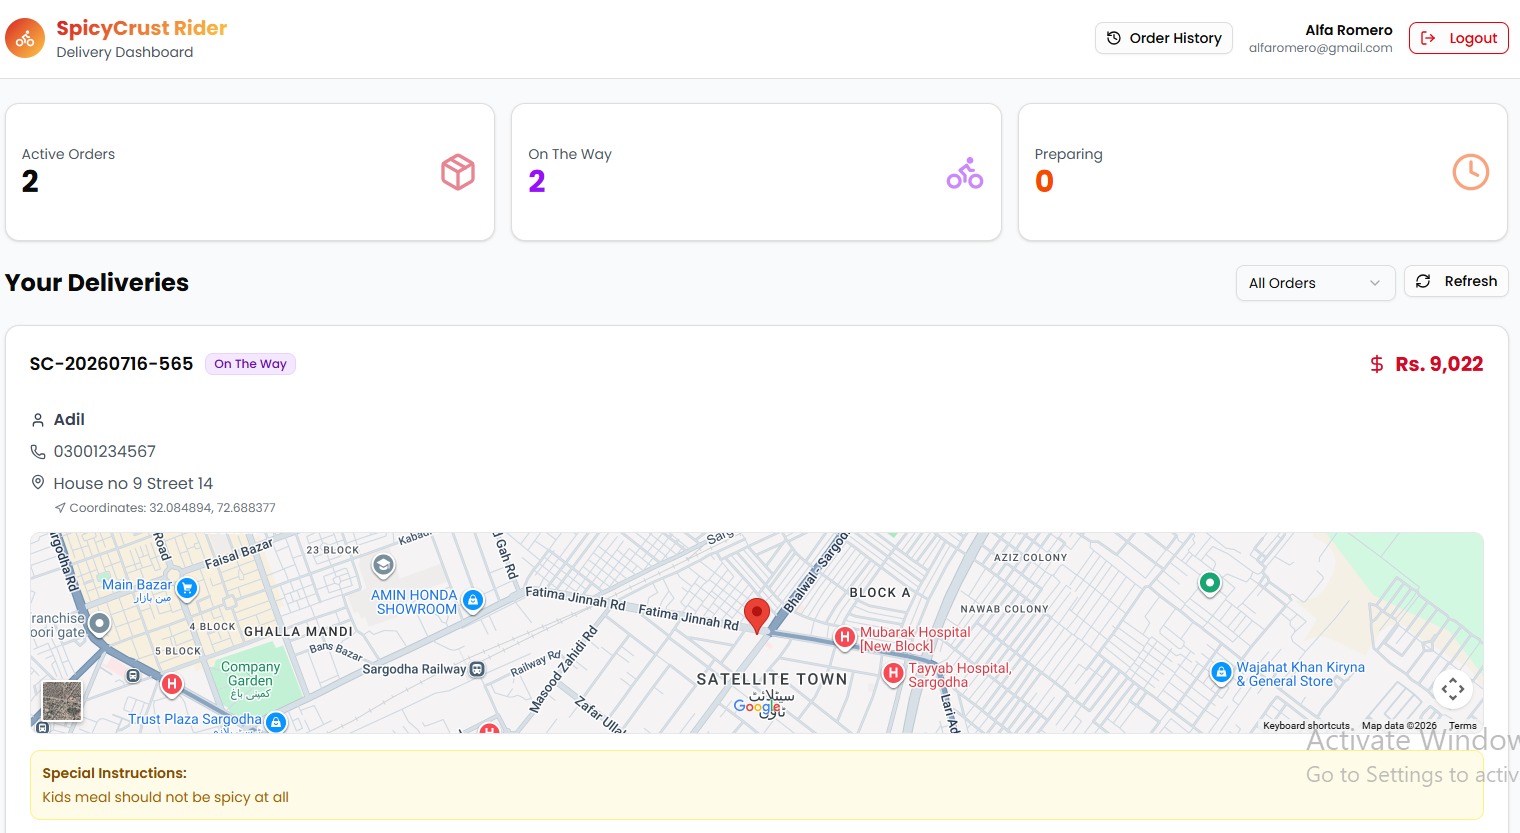Click the location pin icon by address

[38, 483]
